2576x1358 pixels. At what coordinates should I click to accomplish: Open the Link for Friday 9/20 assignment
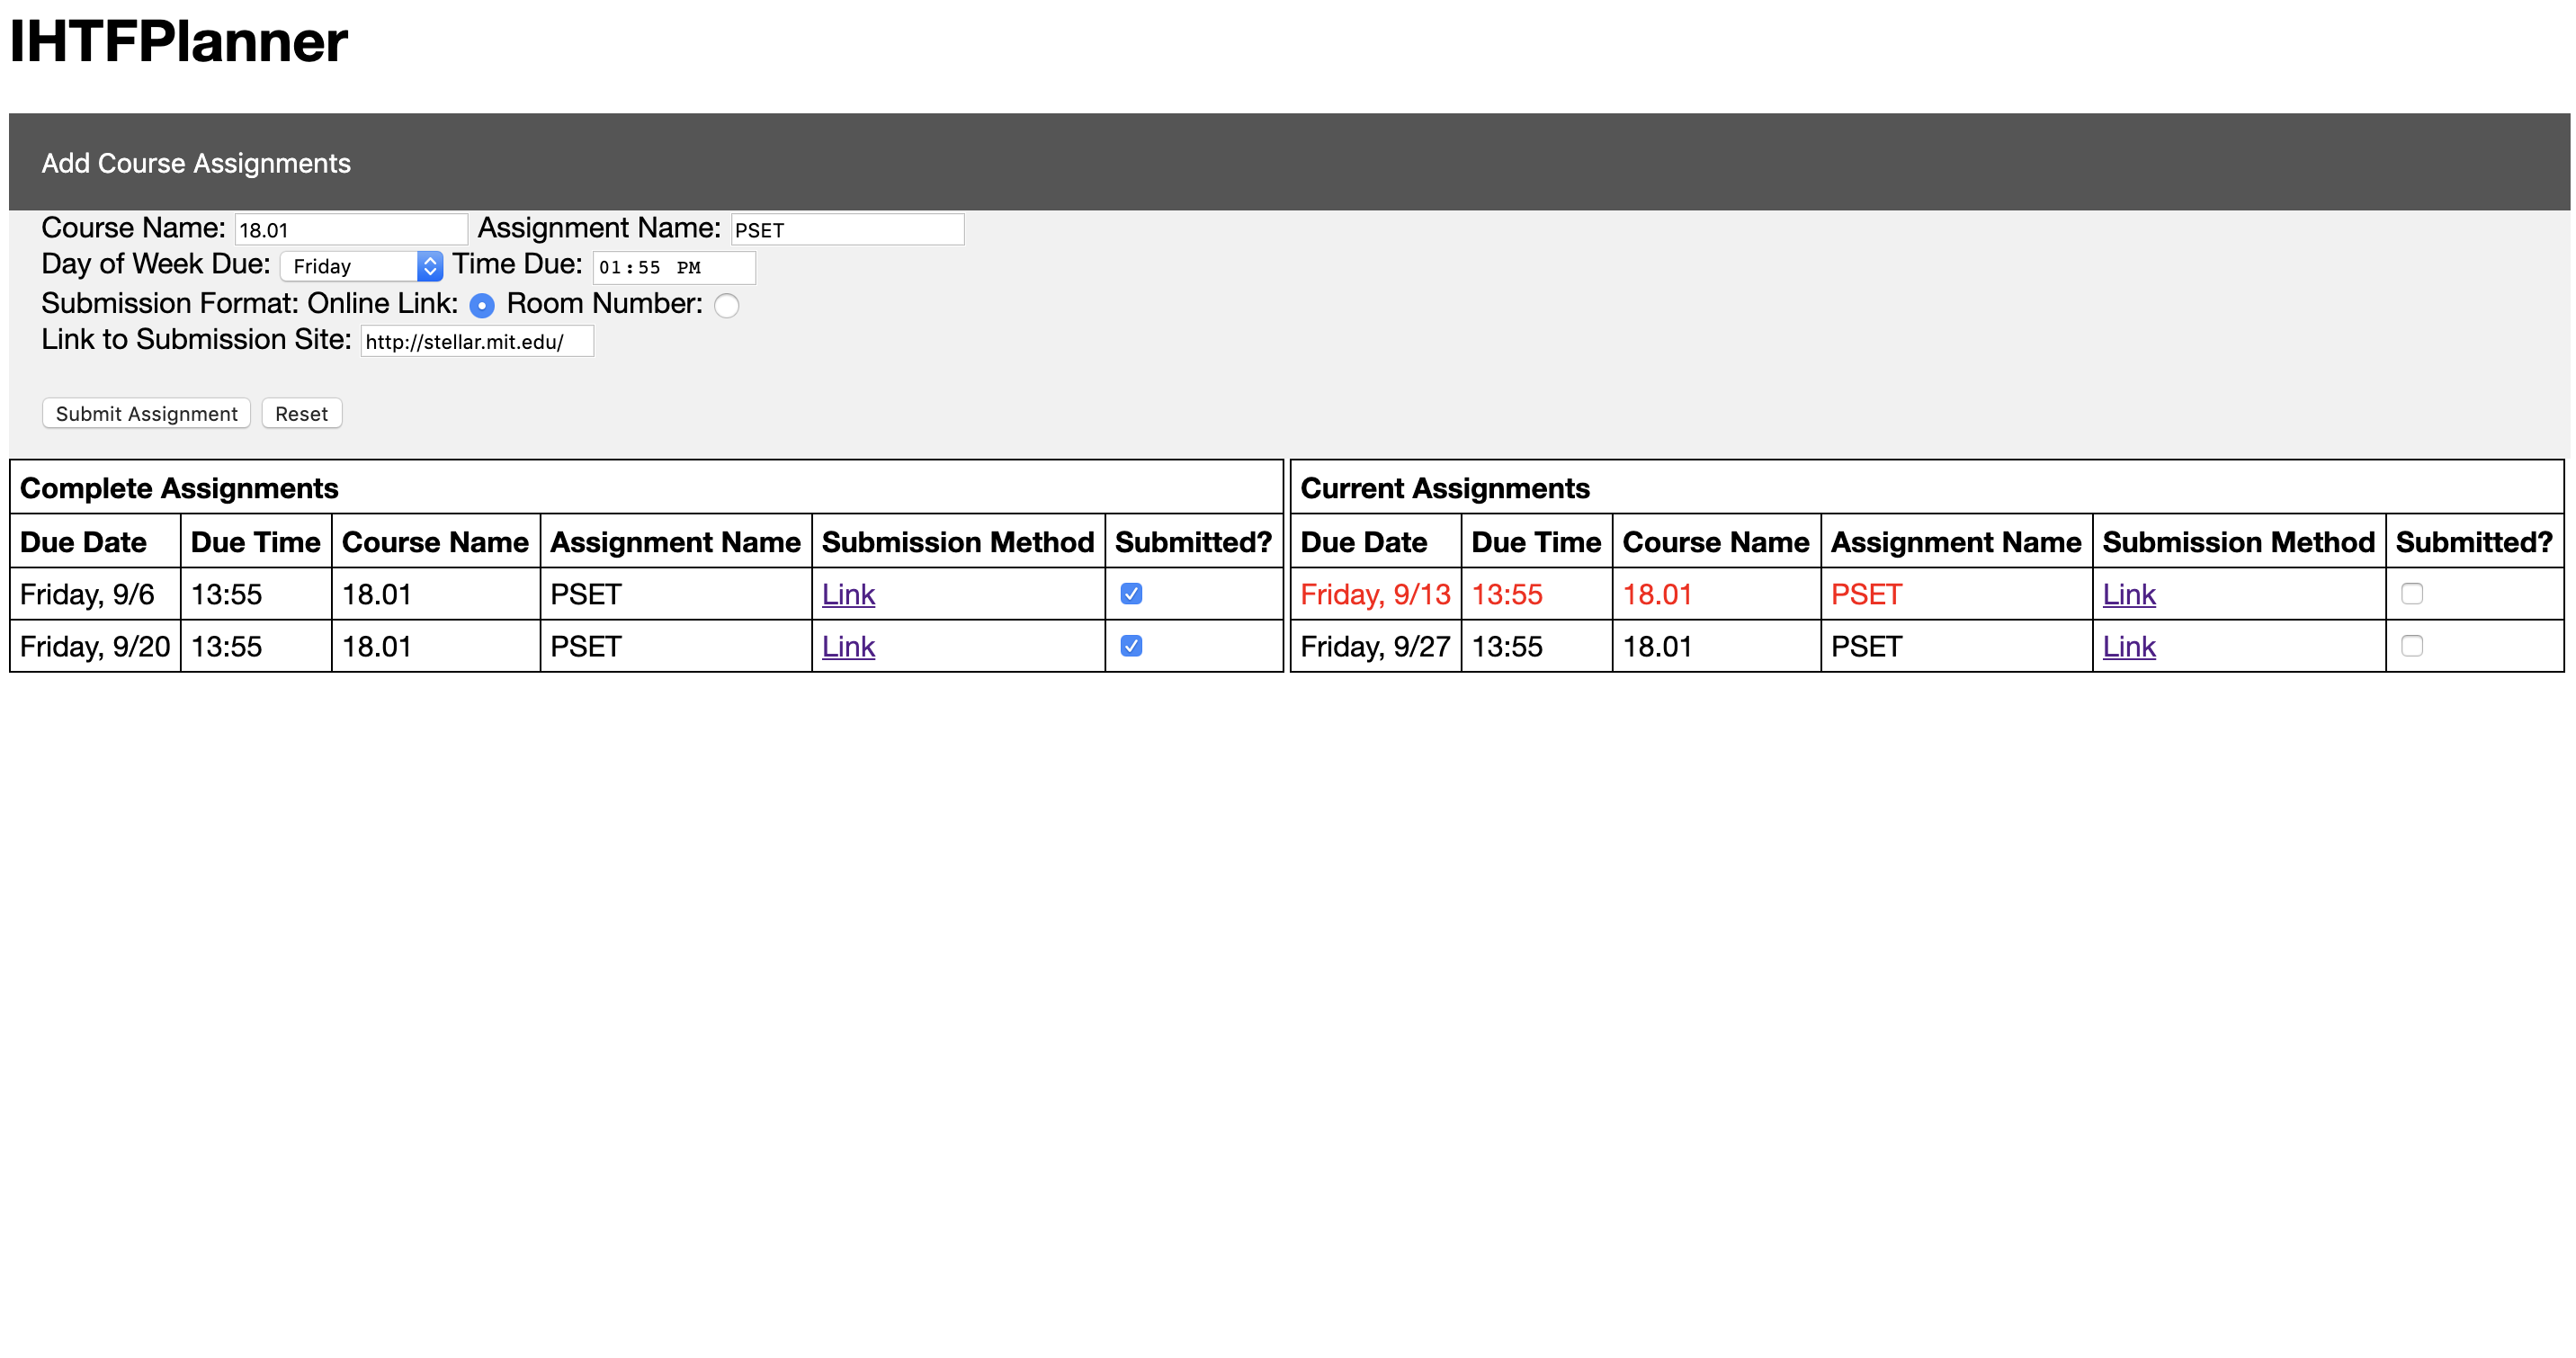point(848,647)
